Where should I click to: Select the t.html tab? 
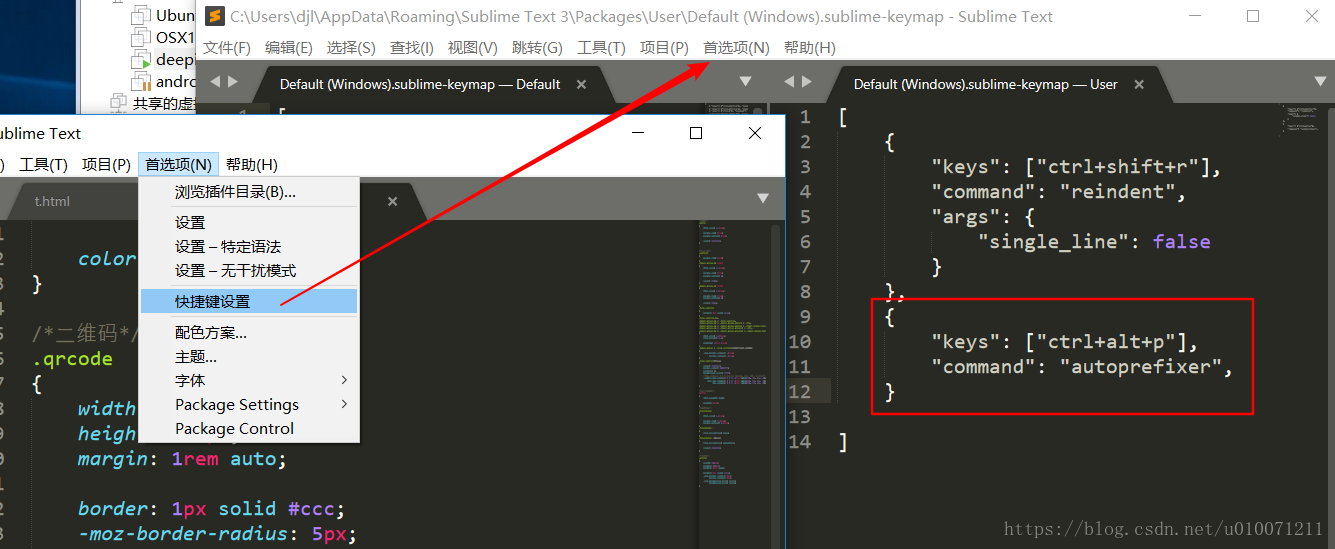click(52, 201)
